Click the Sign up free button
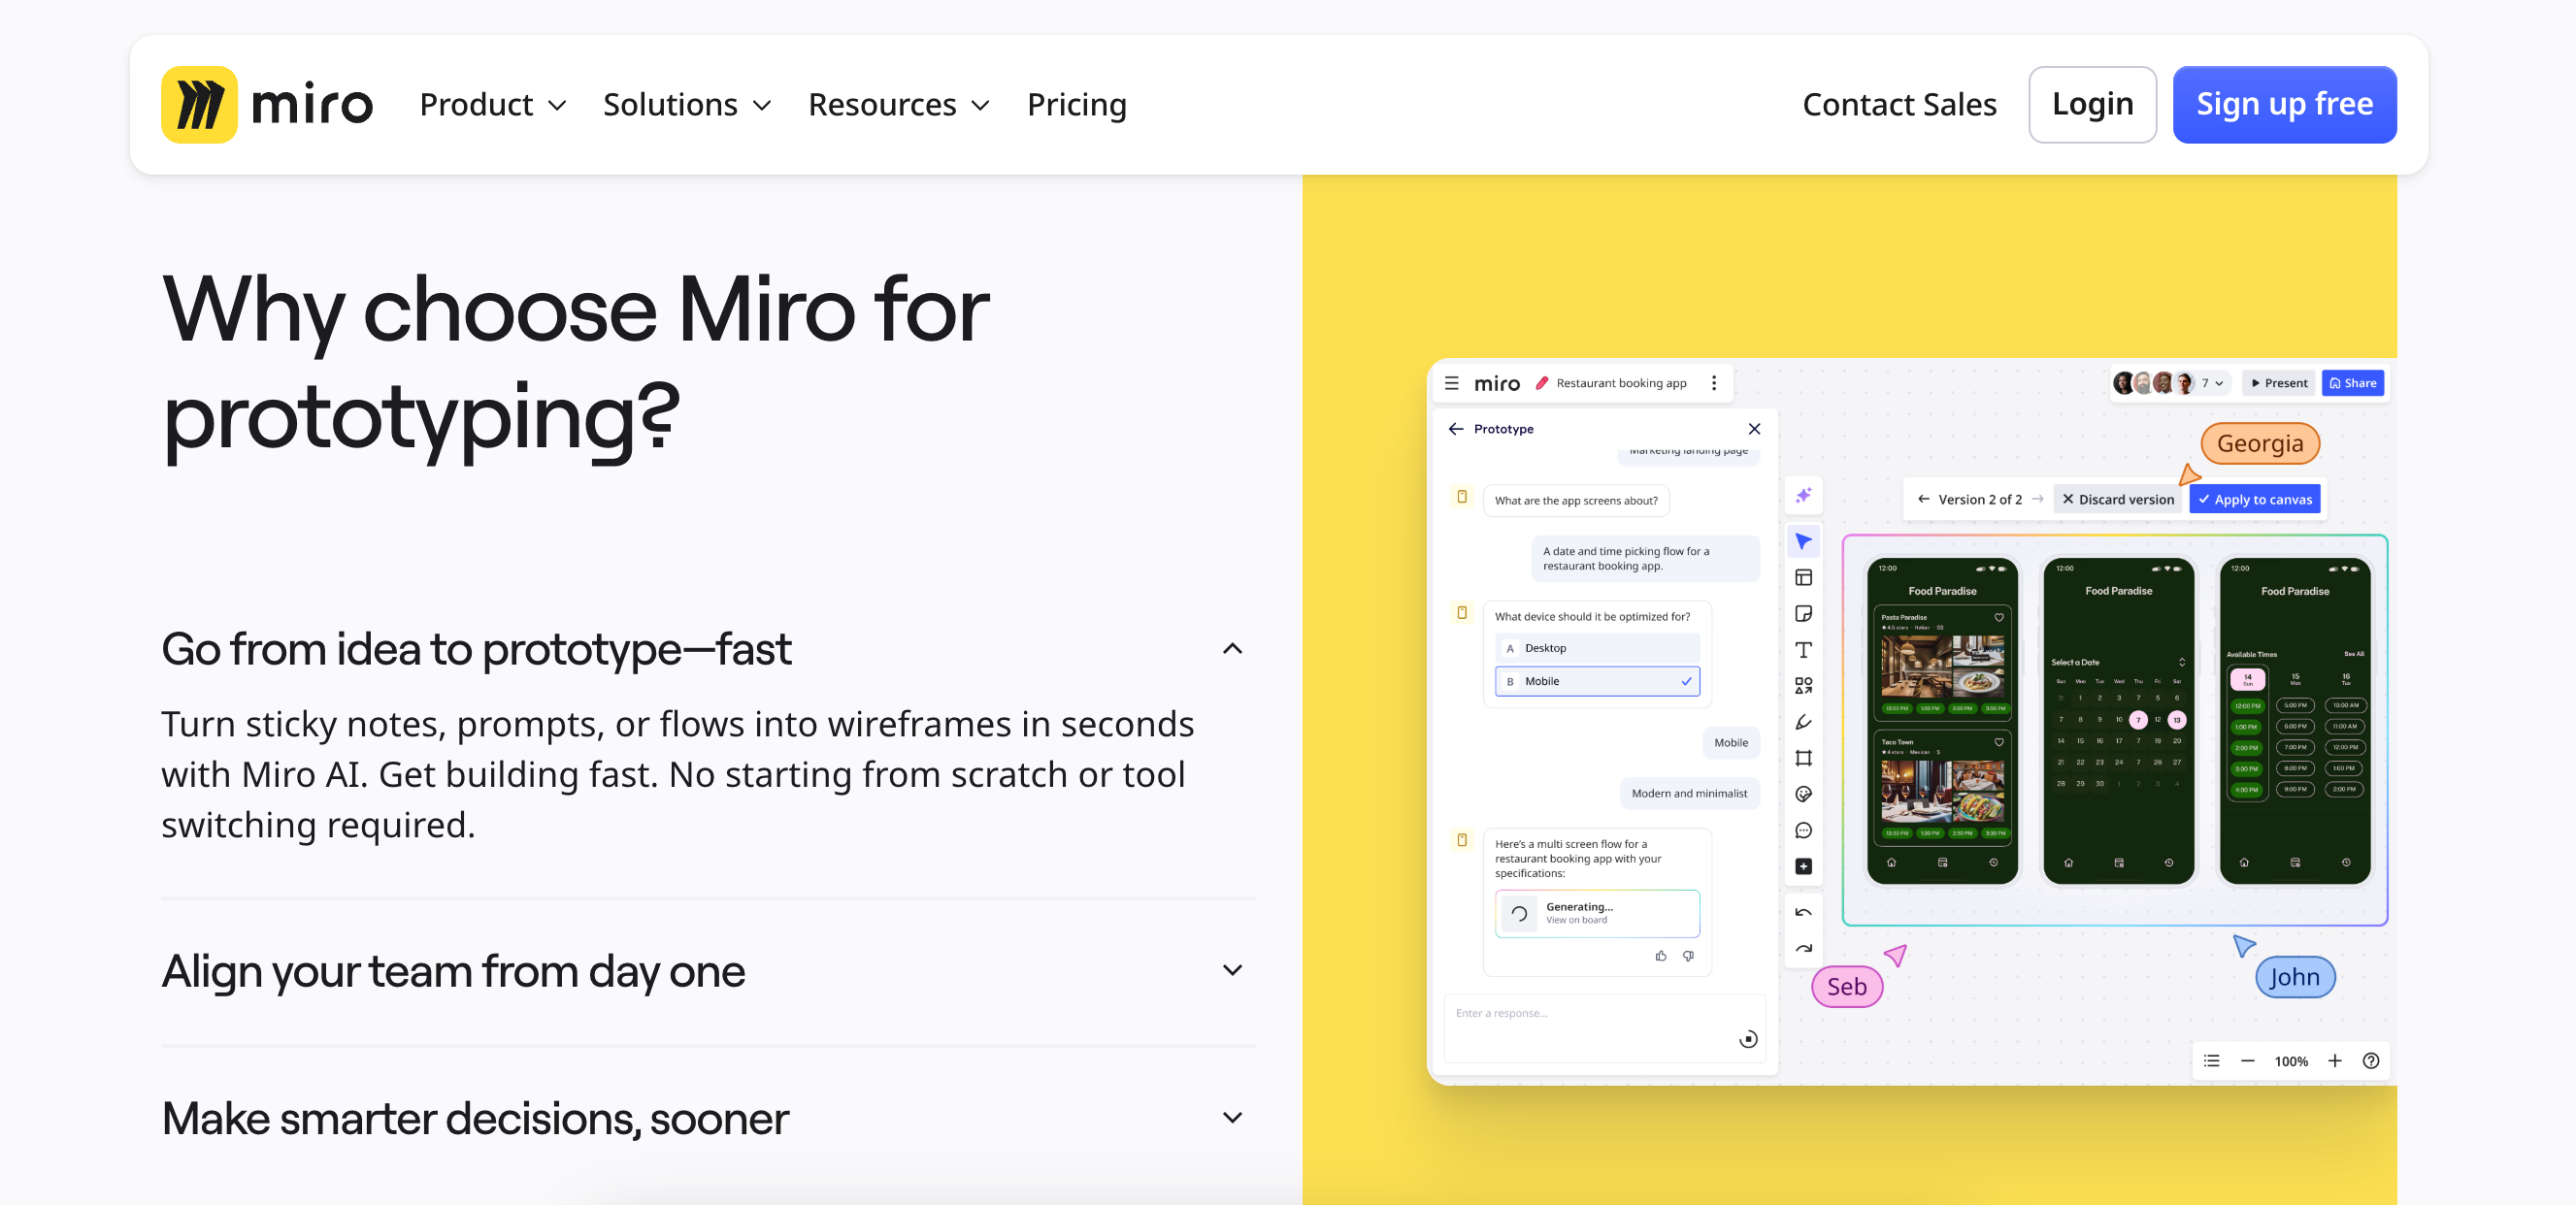The image size is (2576, 1205). coord(2283,105)
